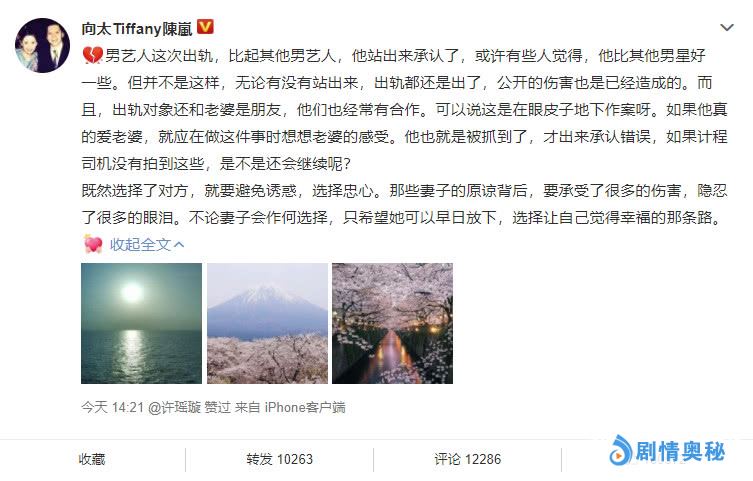Open the Mount Fuji photo
Screen dimensions: 753x481
click(267, 323)
